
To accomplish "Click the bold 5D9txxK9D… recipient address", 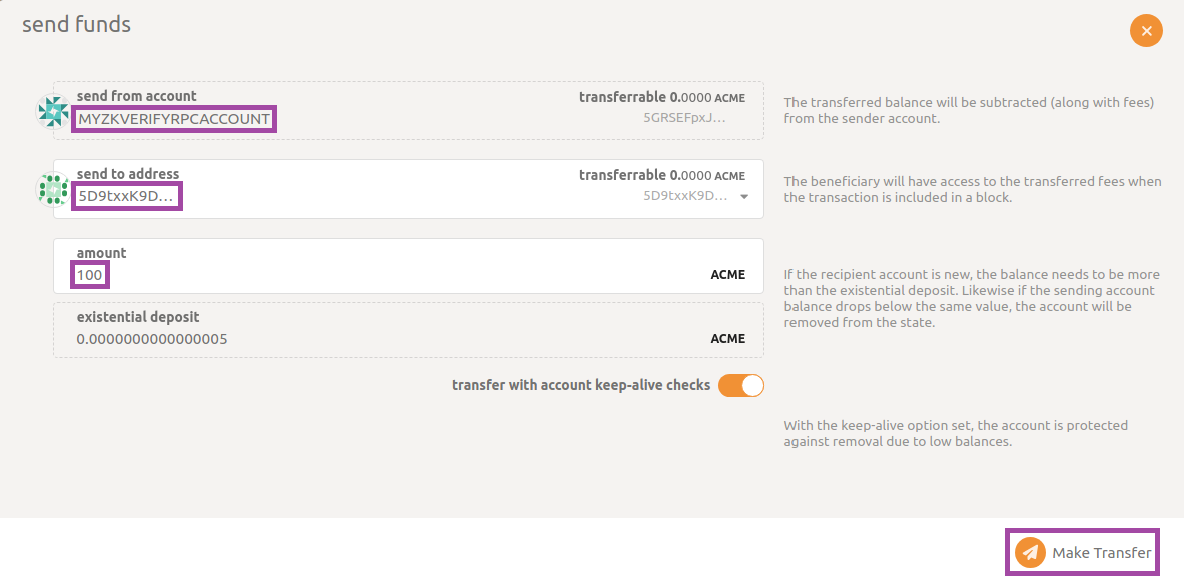I will click(126, 196).
